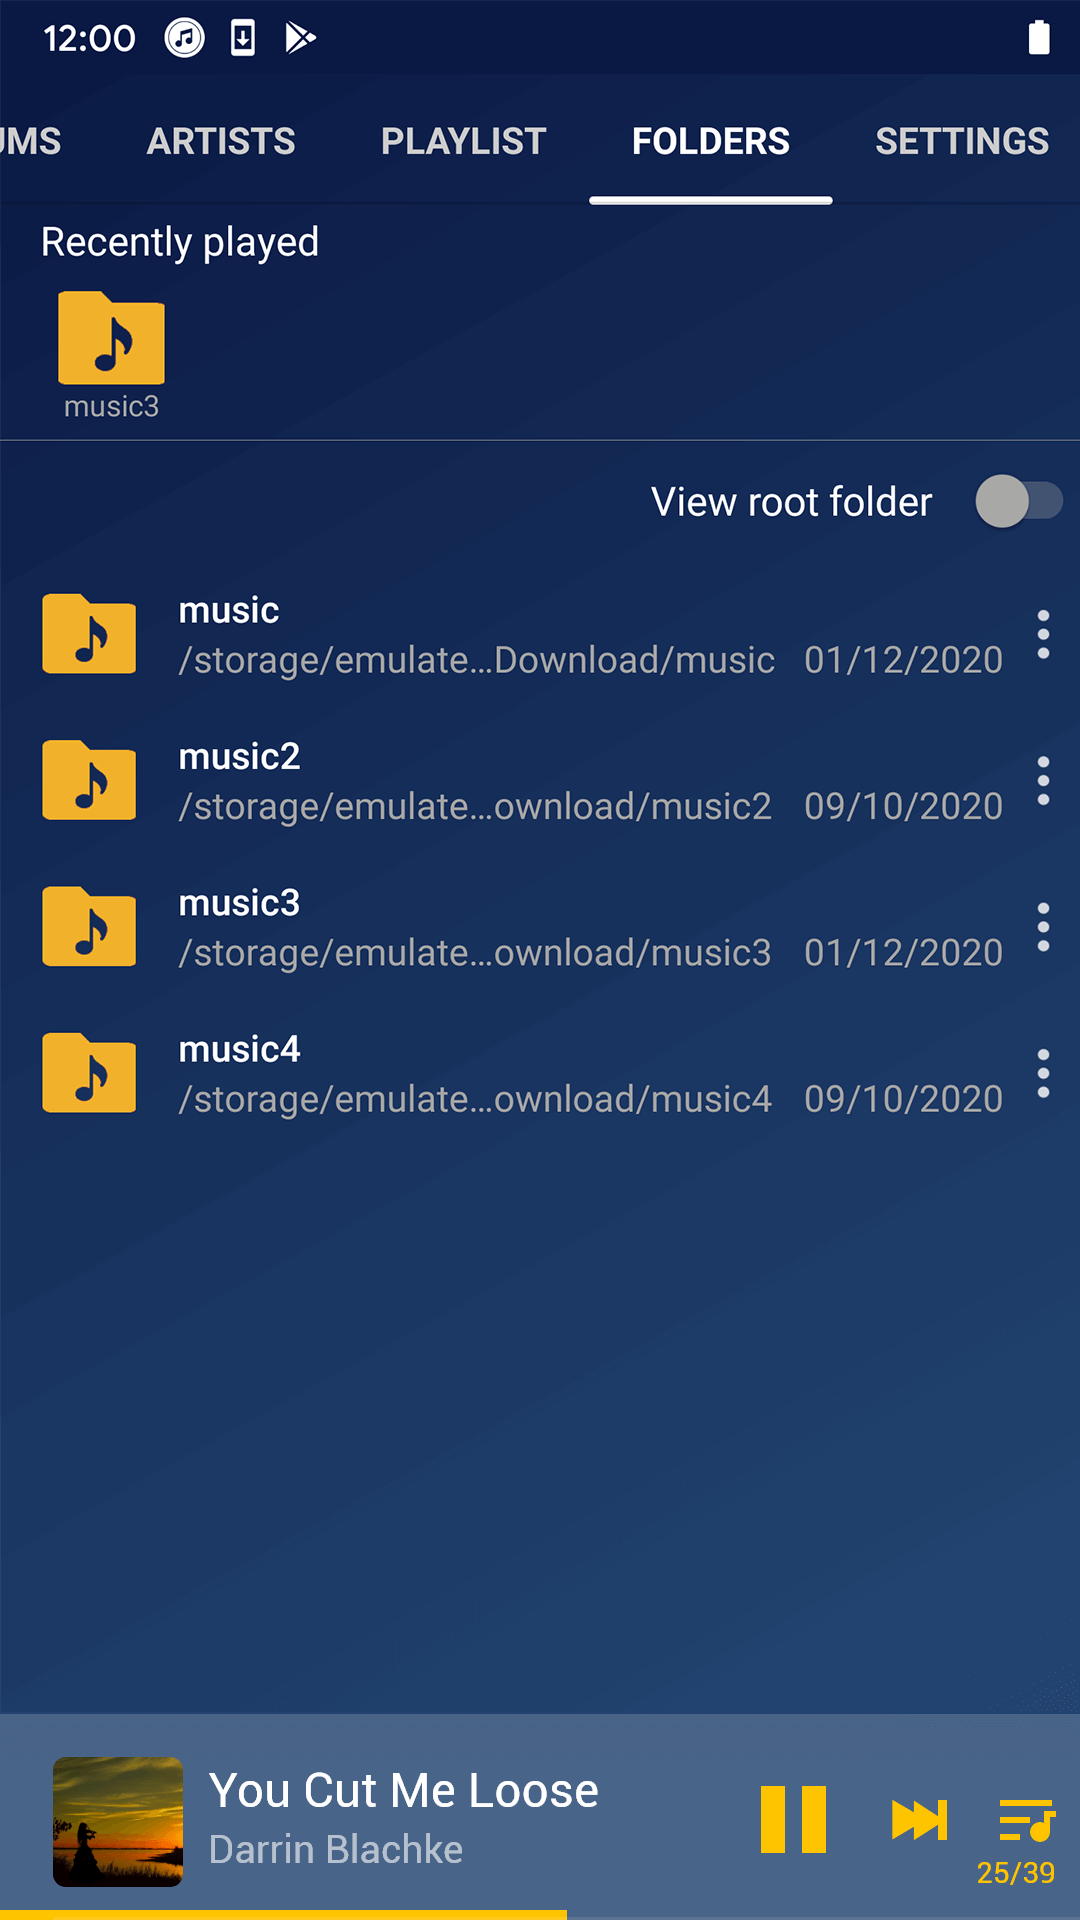
Task: Open the You Cut Me Loose song title
Action: pos(403,1790)
